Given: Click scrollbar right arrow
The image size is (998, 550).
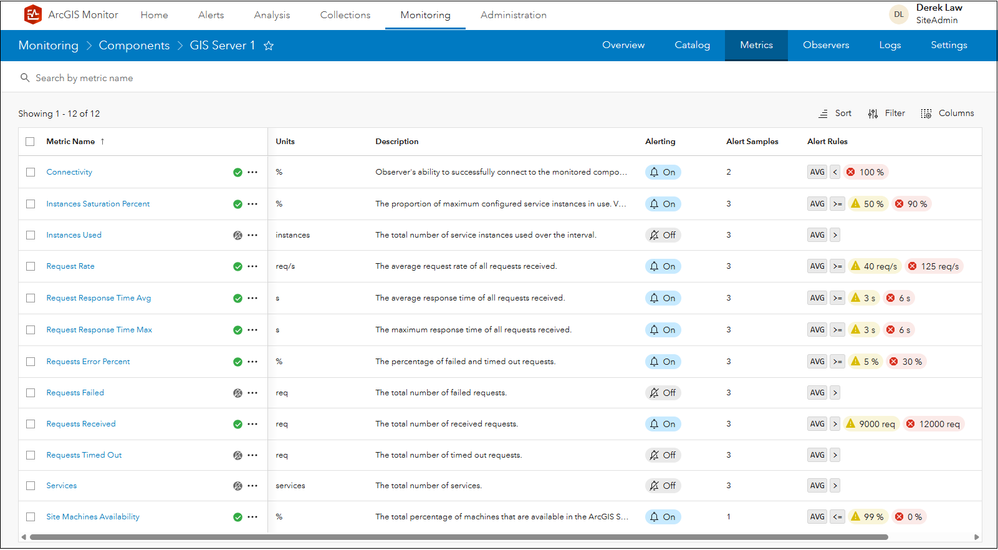Looking at the screenshot, I should coord(976,537).
